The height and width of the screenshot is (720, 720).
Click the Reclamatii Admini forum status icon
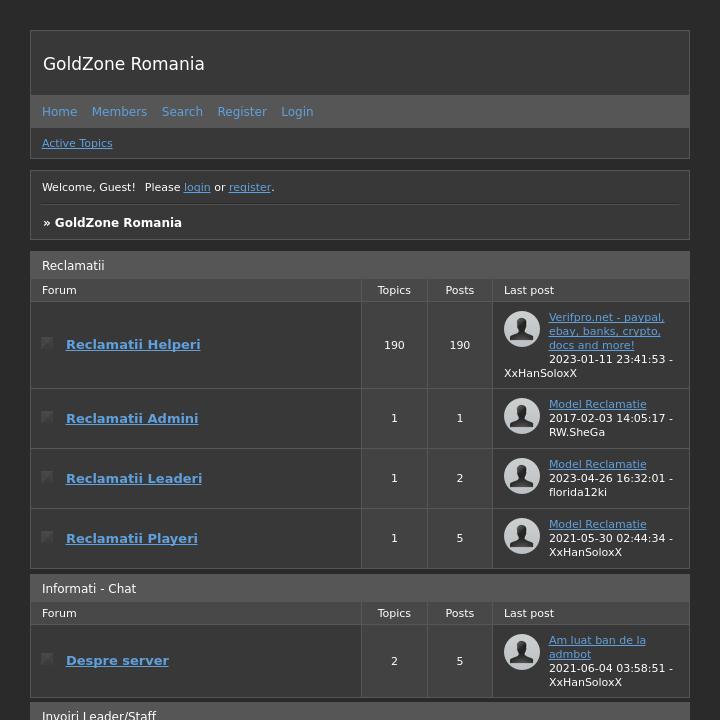(x=47, y=417)
